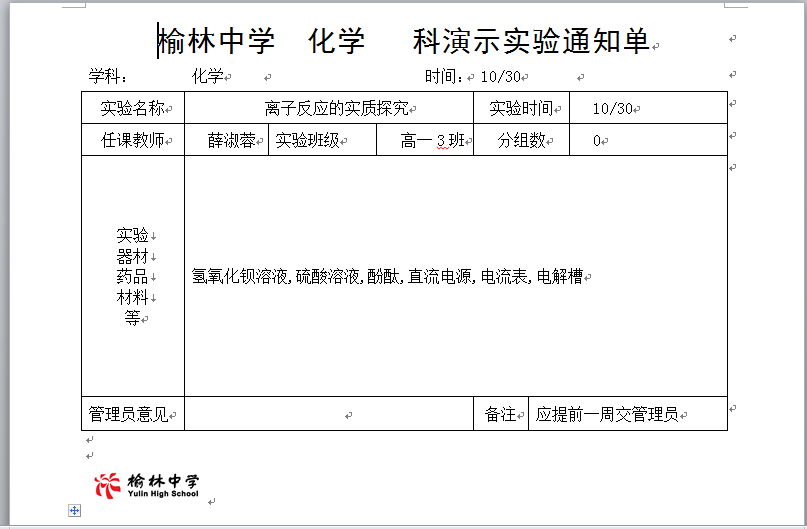807x529 pixels.
Task: Click the 管理员意见 label cell
Action: coord(132,414)
